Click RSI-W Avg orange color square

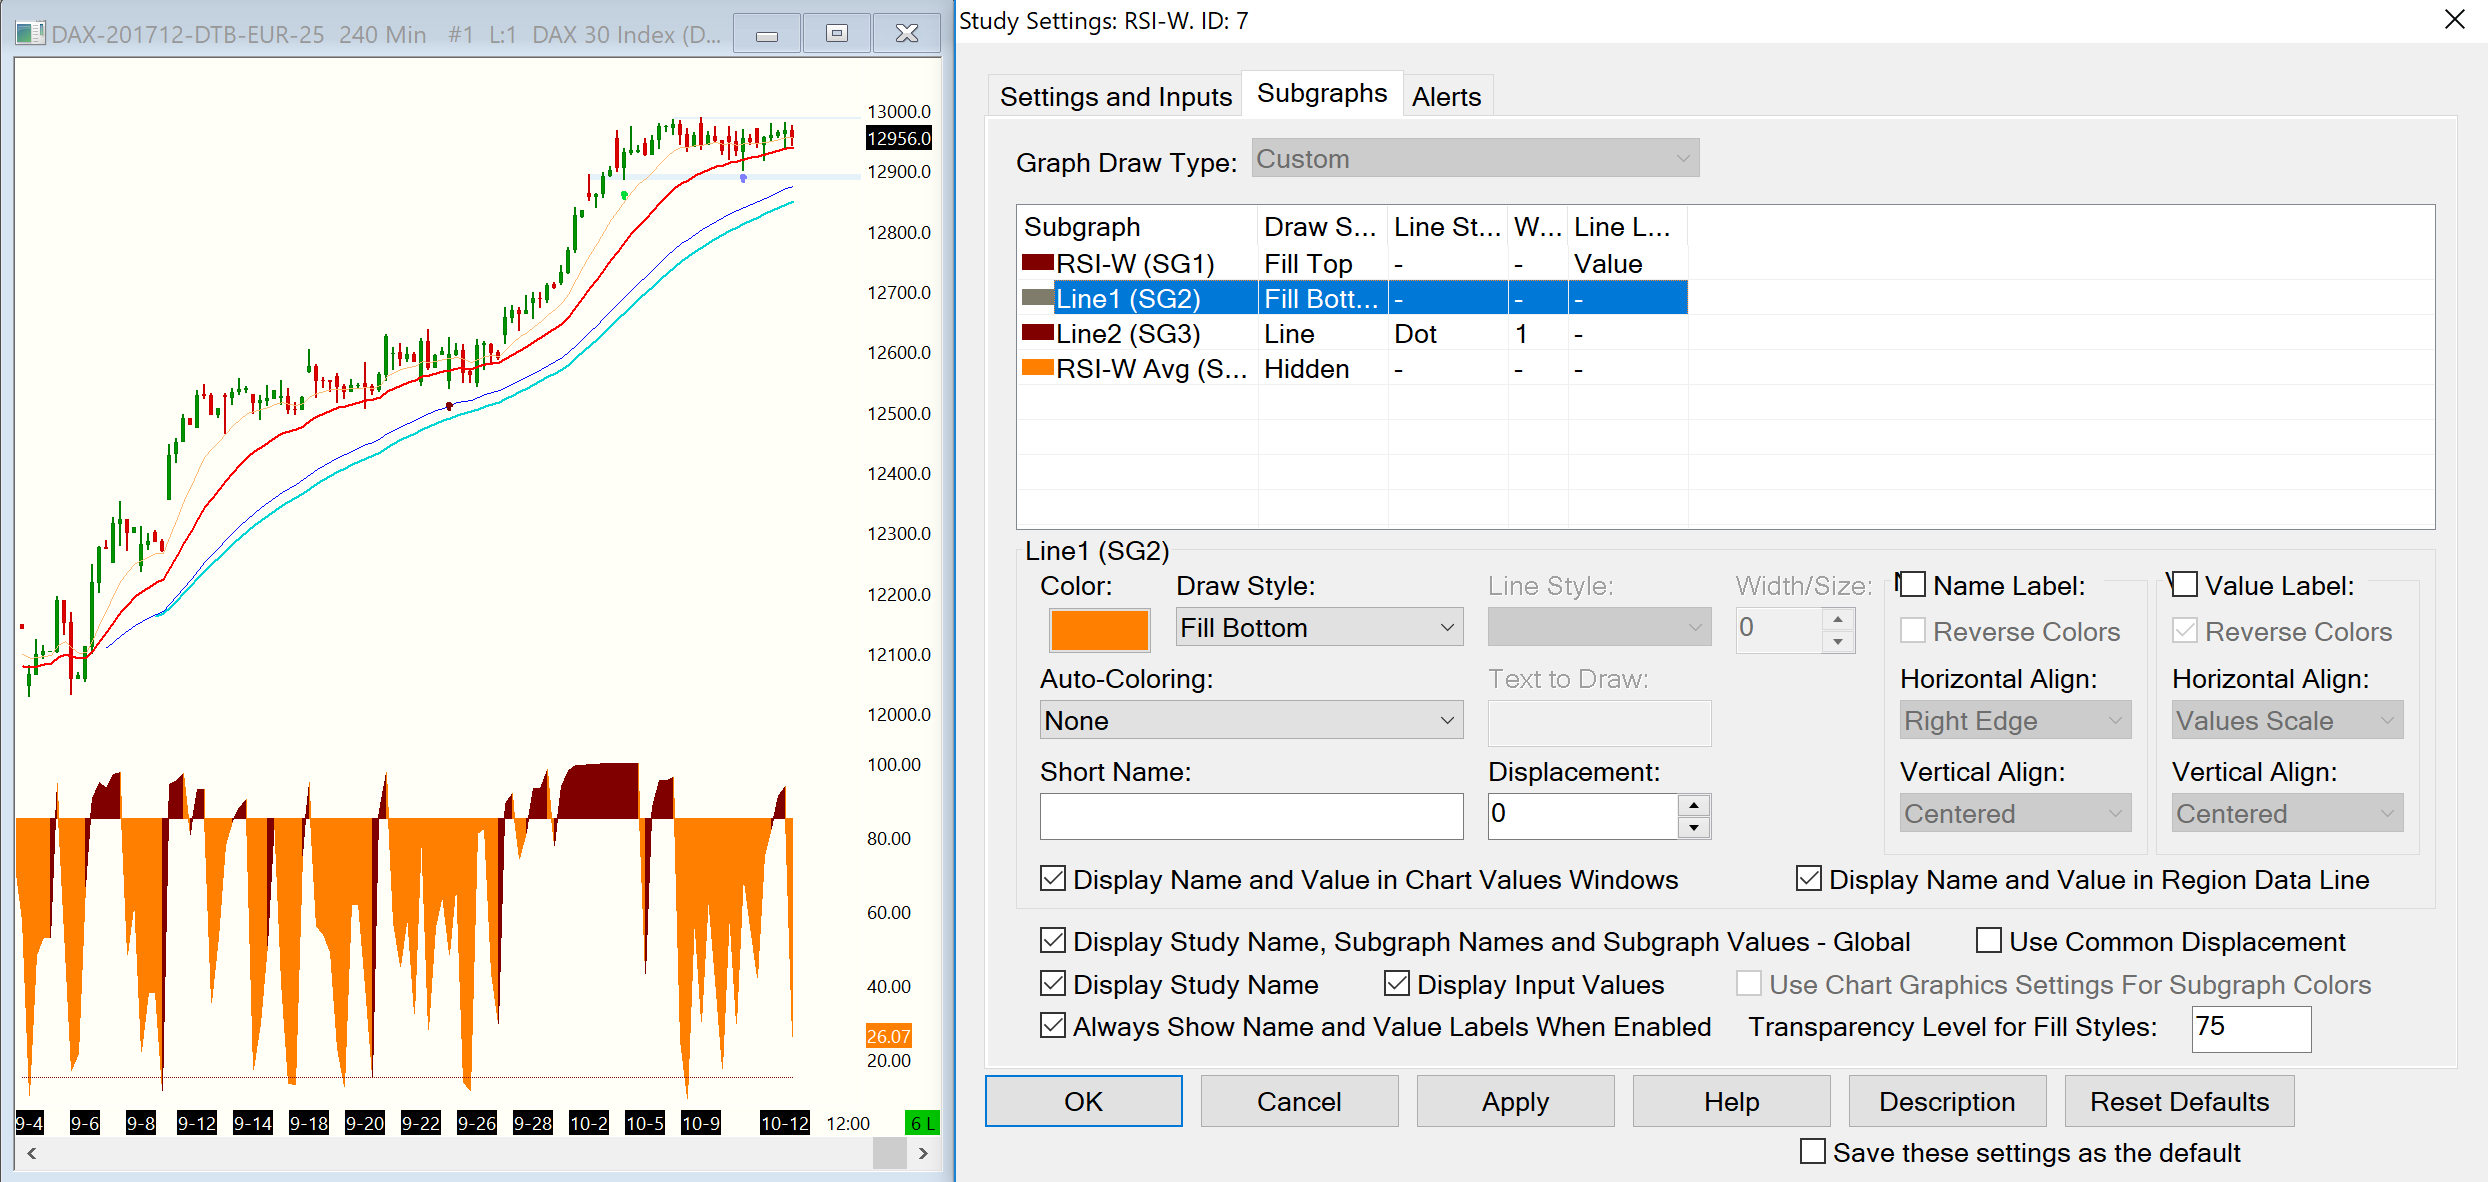click(x=1038, y=368)
